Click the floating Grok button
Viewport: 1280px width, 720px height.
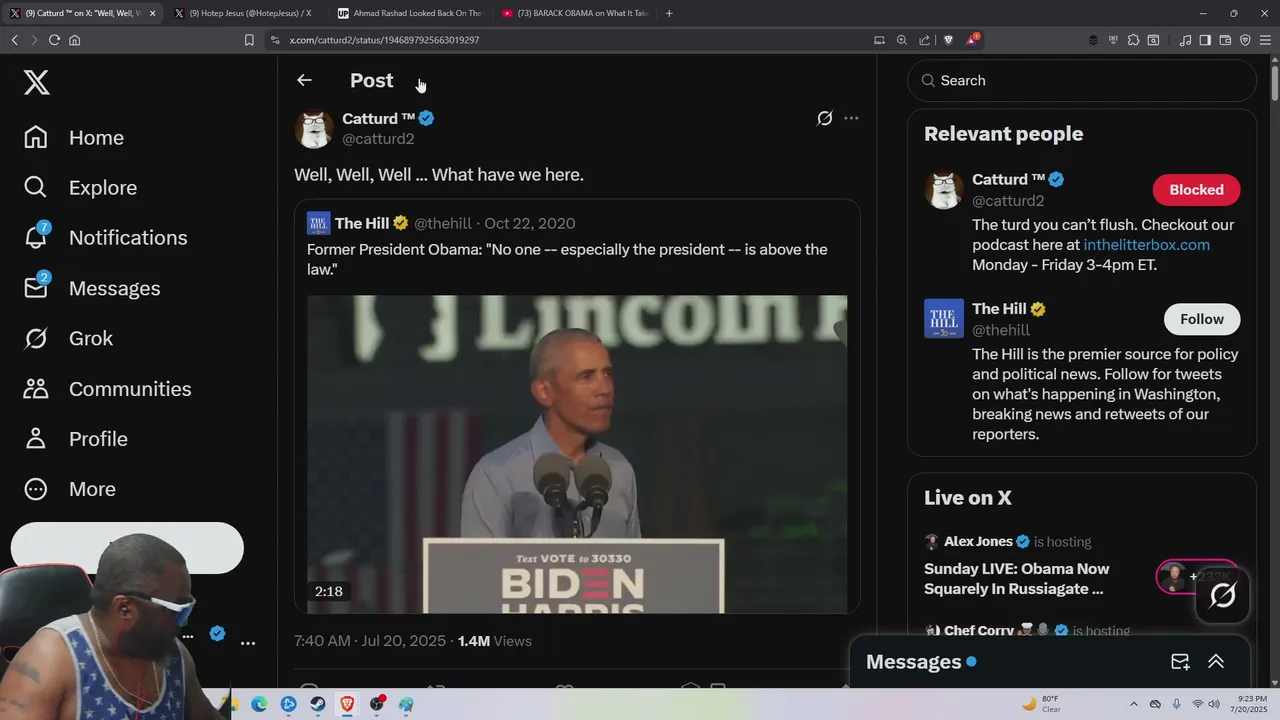(x=1222, y=596)
